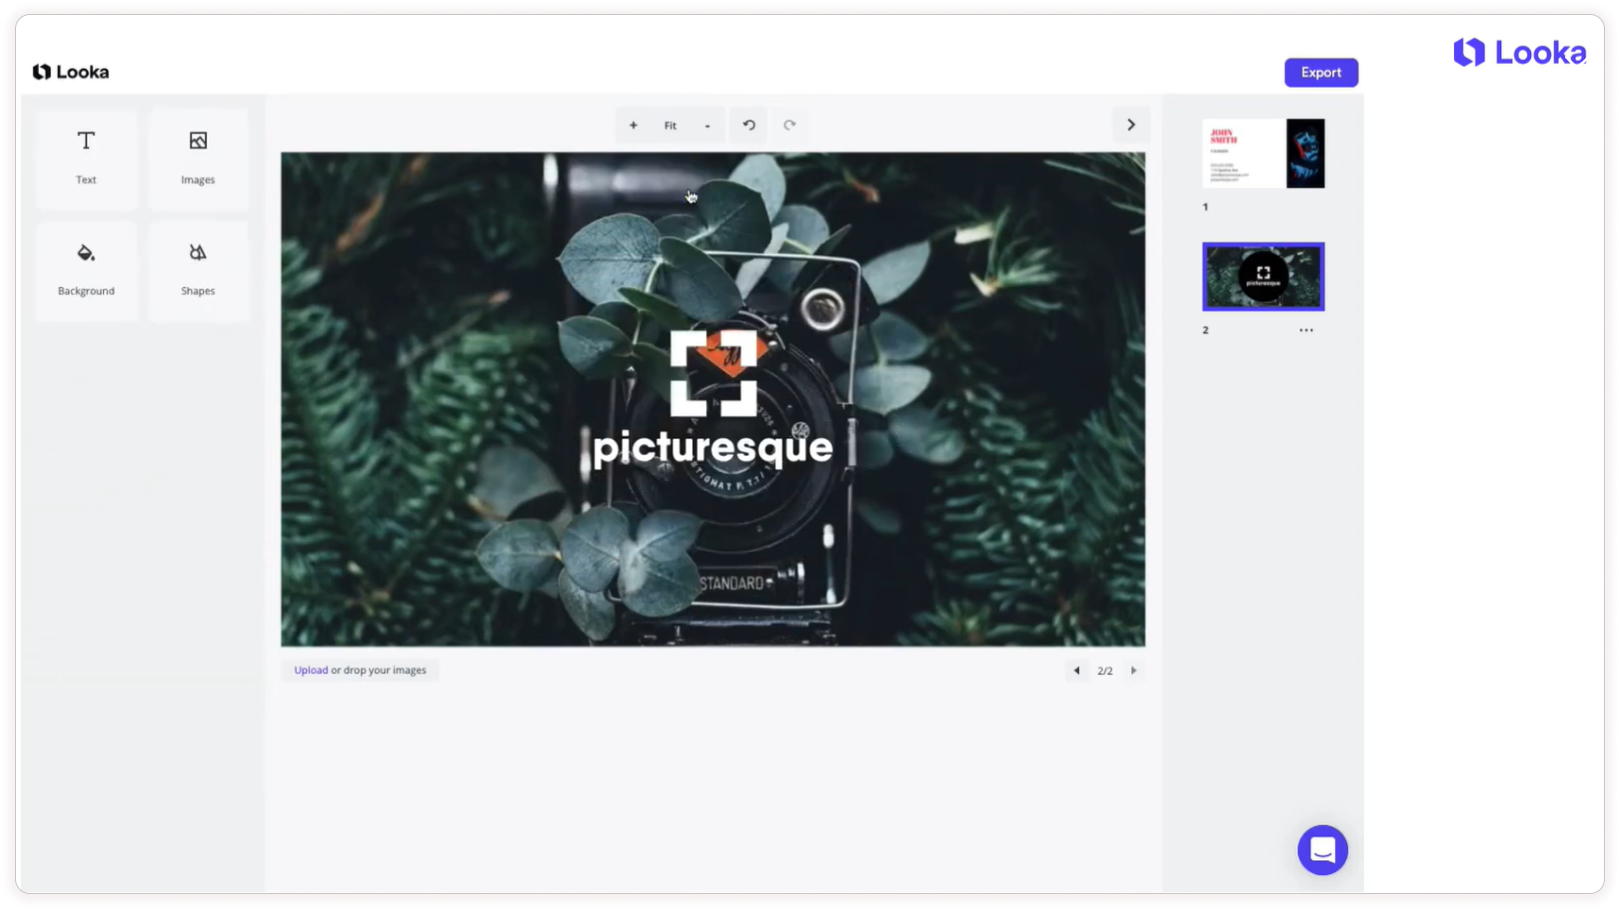Select the page 2 picturesque thumbnail

pos(1263,277)
